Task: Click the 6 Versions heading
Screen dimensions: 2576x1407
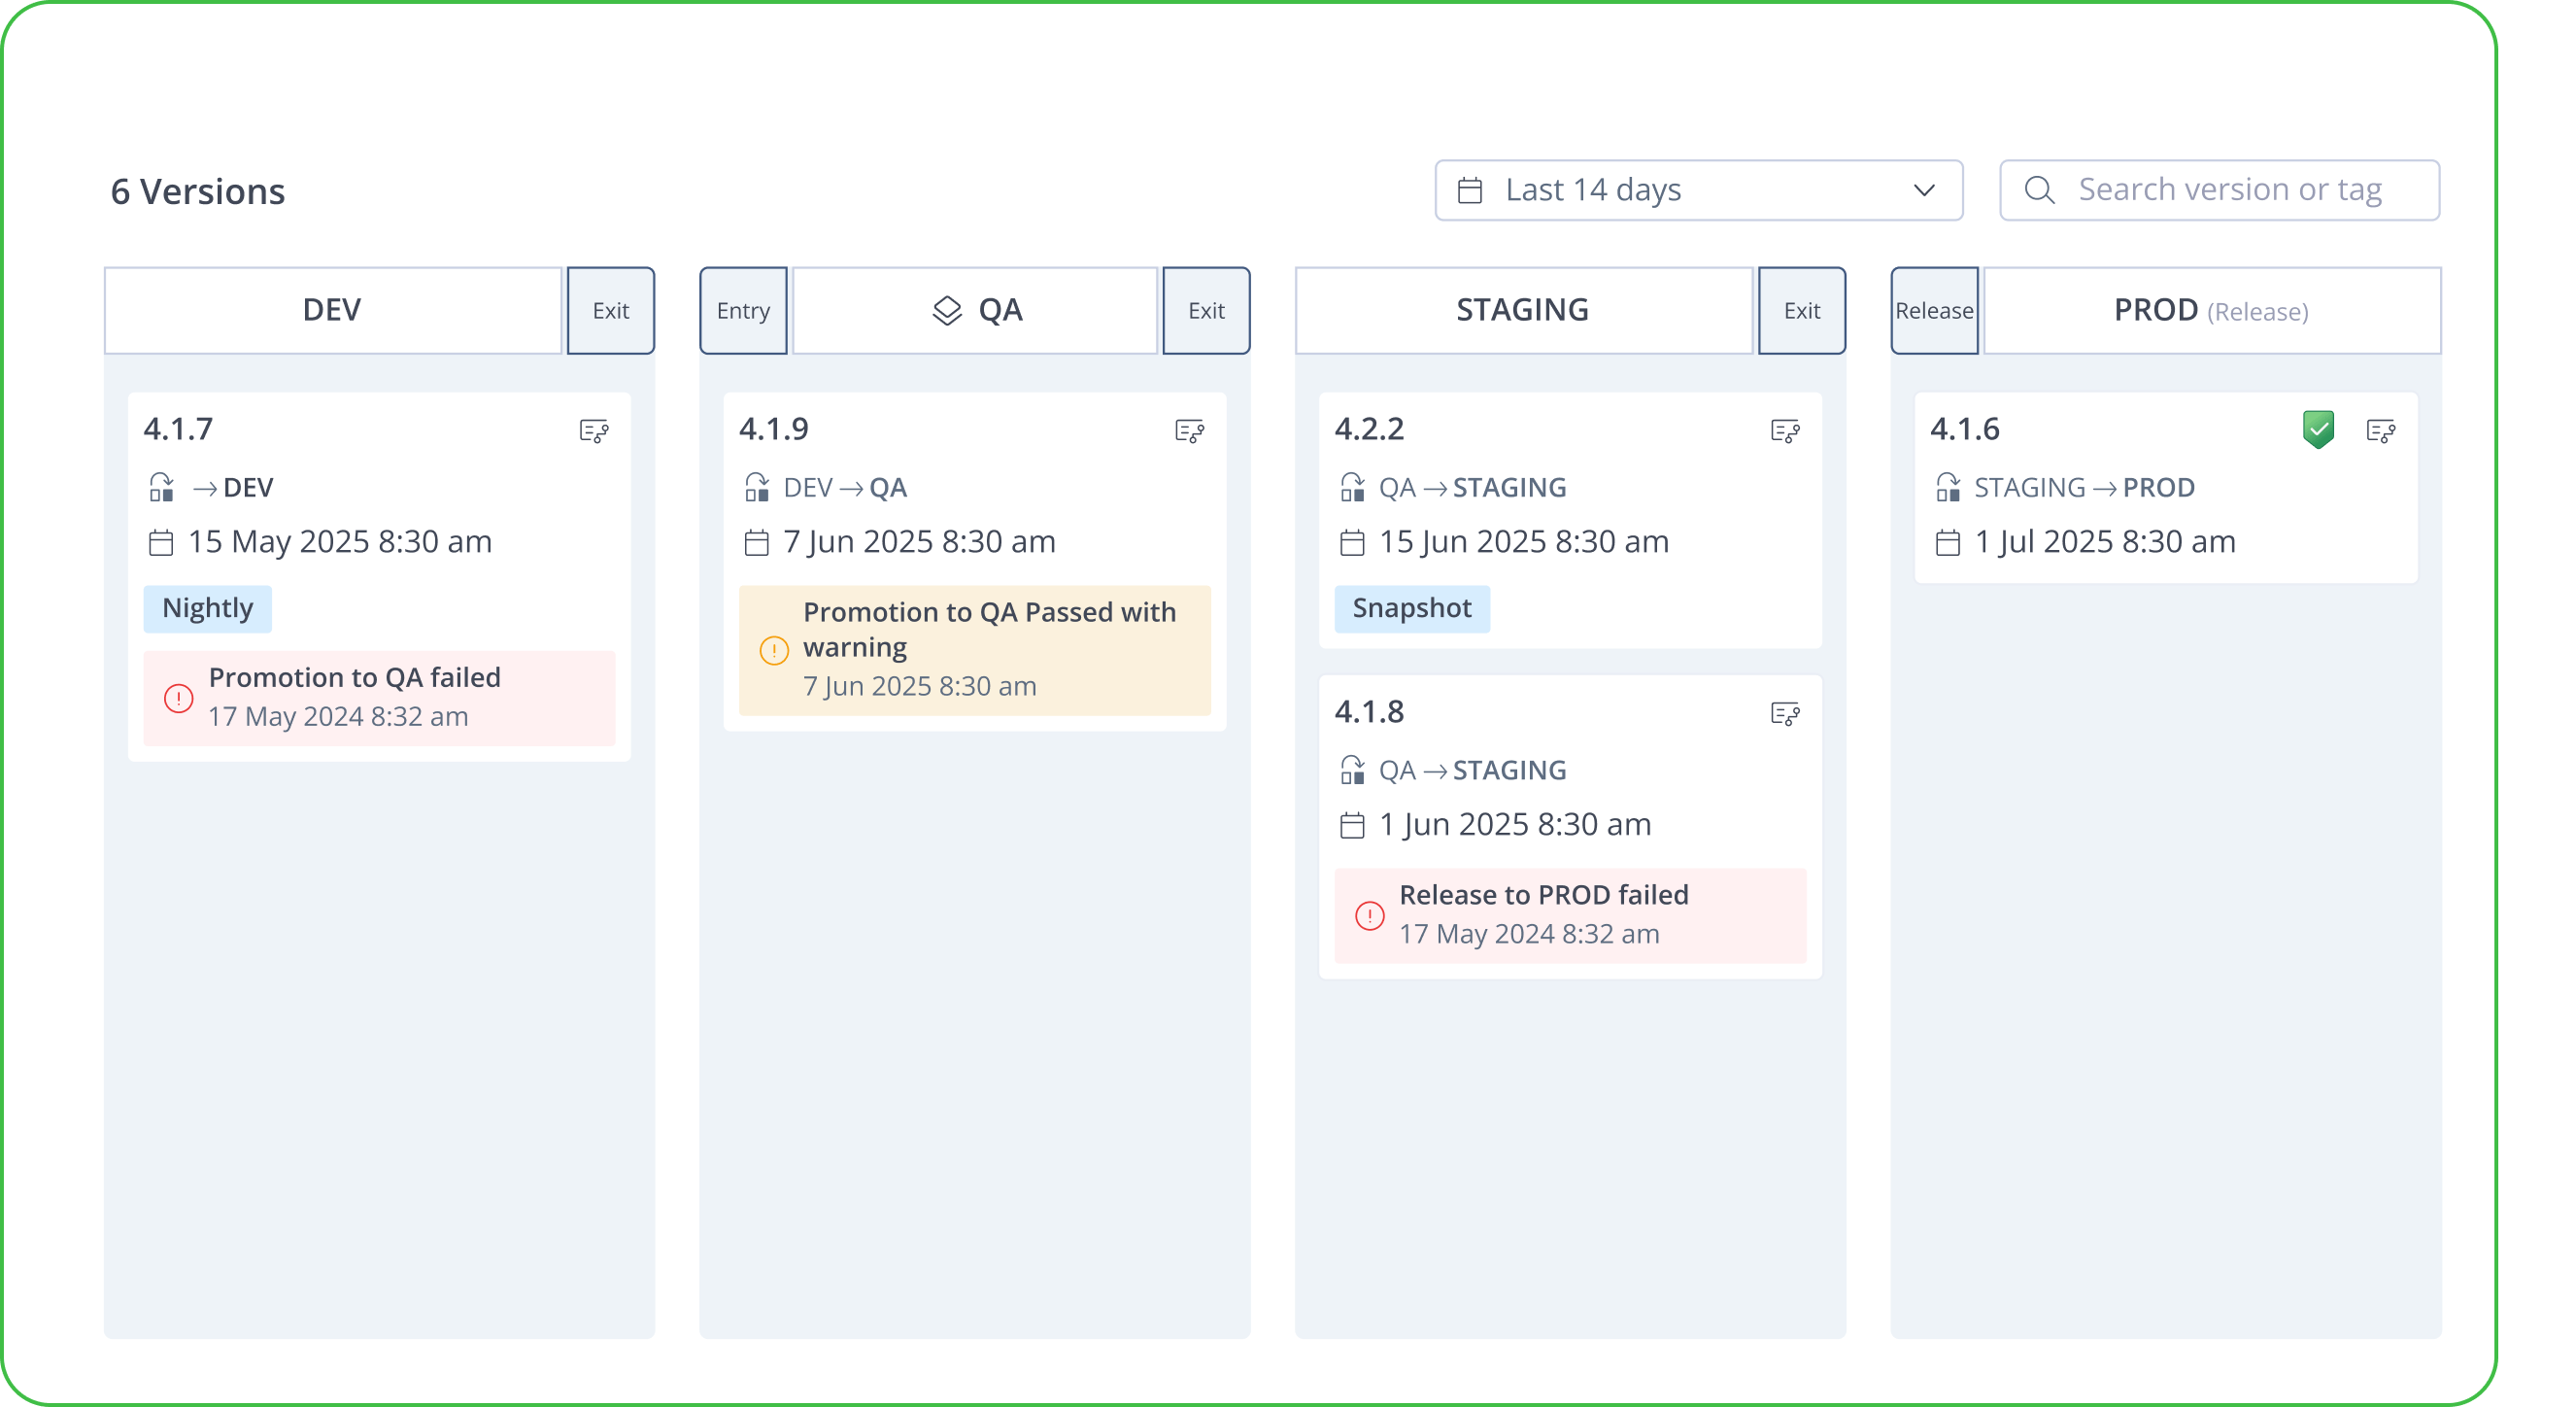Action: (x=198, y=192)
